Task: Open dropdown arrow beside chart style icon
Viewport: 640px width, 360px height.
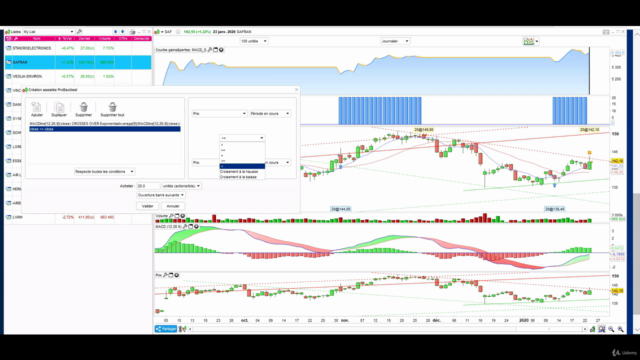Action: (x=537, y=41)
